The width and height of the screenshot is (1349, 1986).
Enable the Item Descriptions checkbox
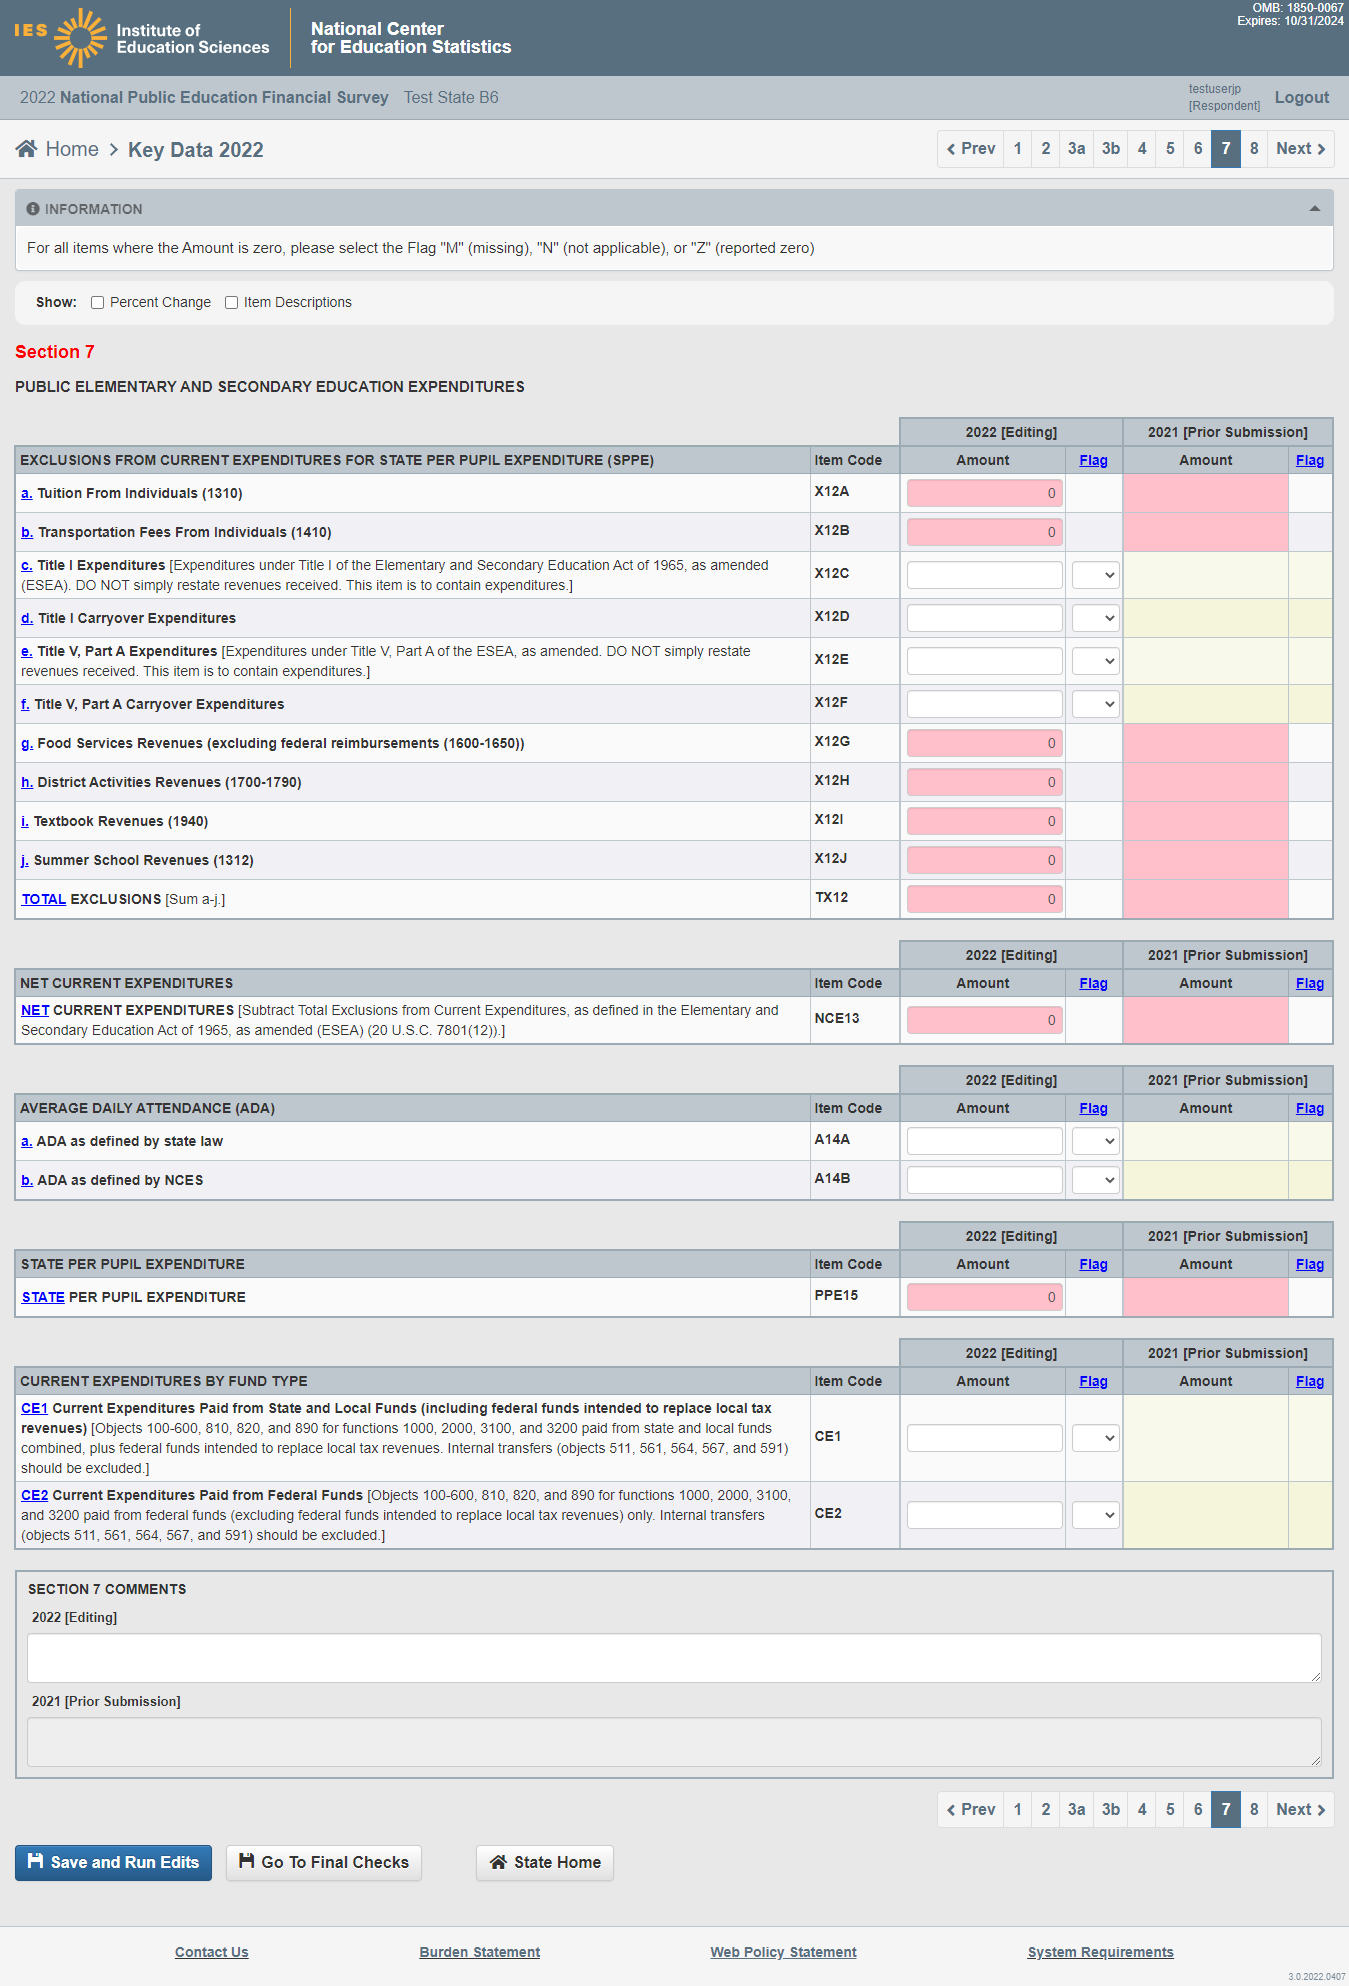[232, 303]
